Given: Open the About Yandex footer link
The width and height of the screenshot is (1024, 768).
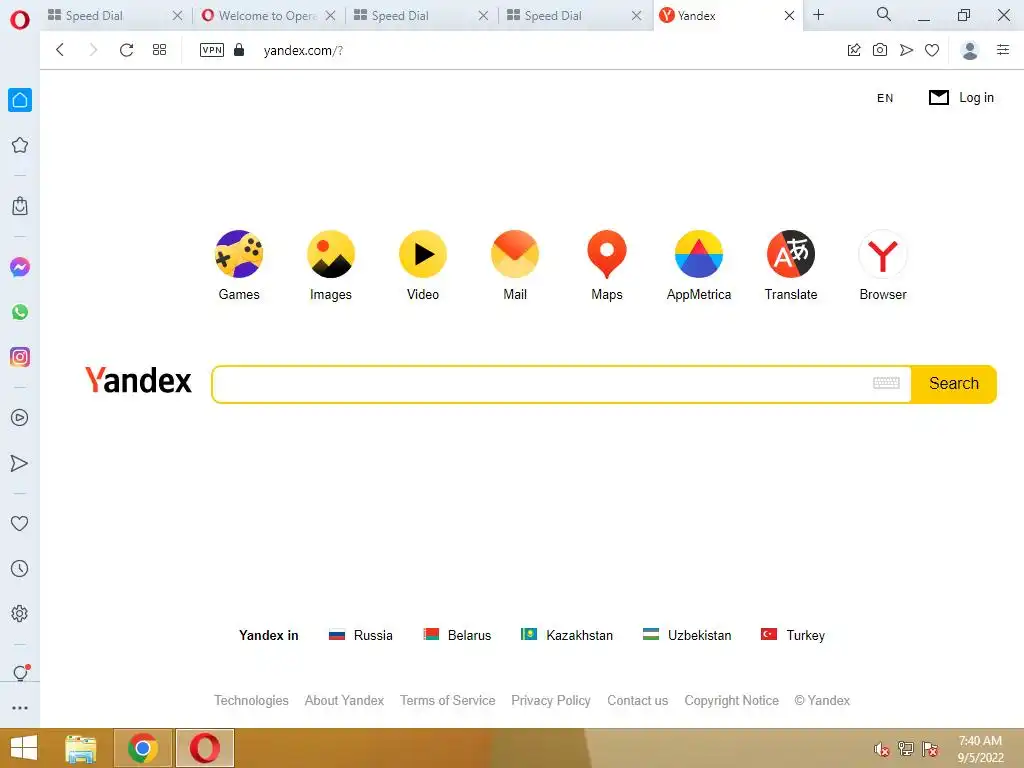Looking at the screenshot, I should (344, 700).
